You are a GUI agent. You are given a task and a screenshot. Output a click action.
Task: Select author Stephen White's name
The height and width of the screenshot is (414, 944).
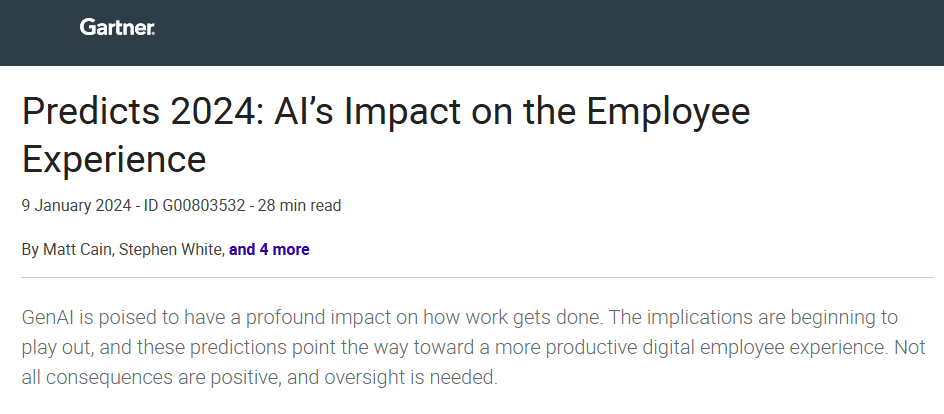pos(169,250)
